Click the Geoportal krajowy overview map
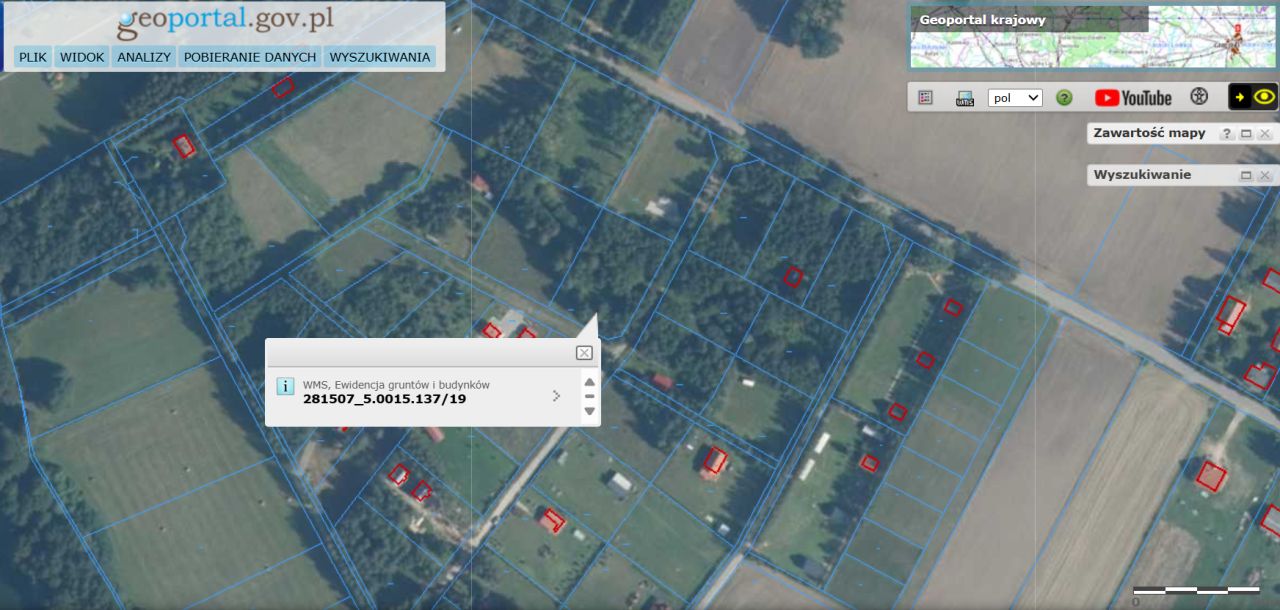The width and height of the screenshot is (1280, 610). point(1093,37)
